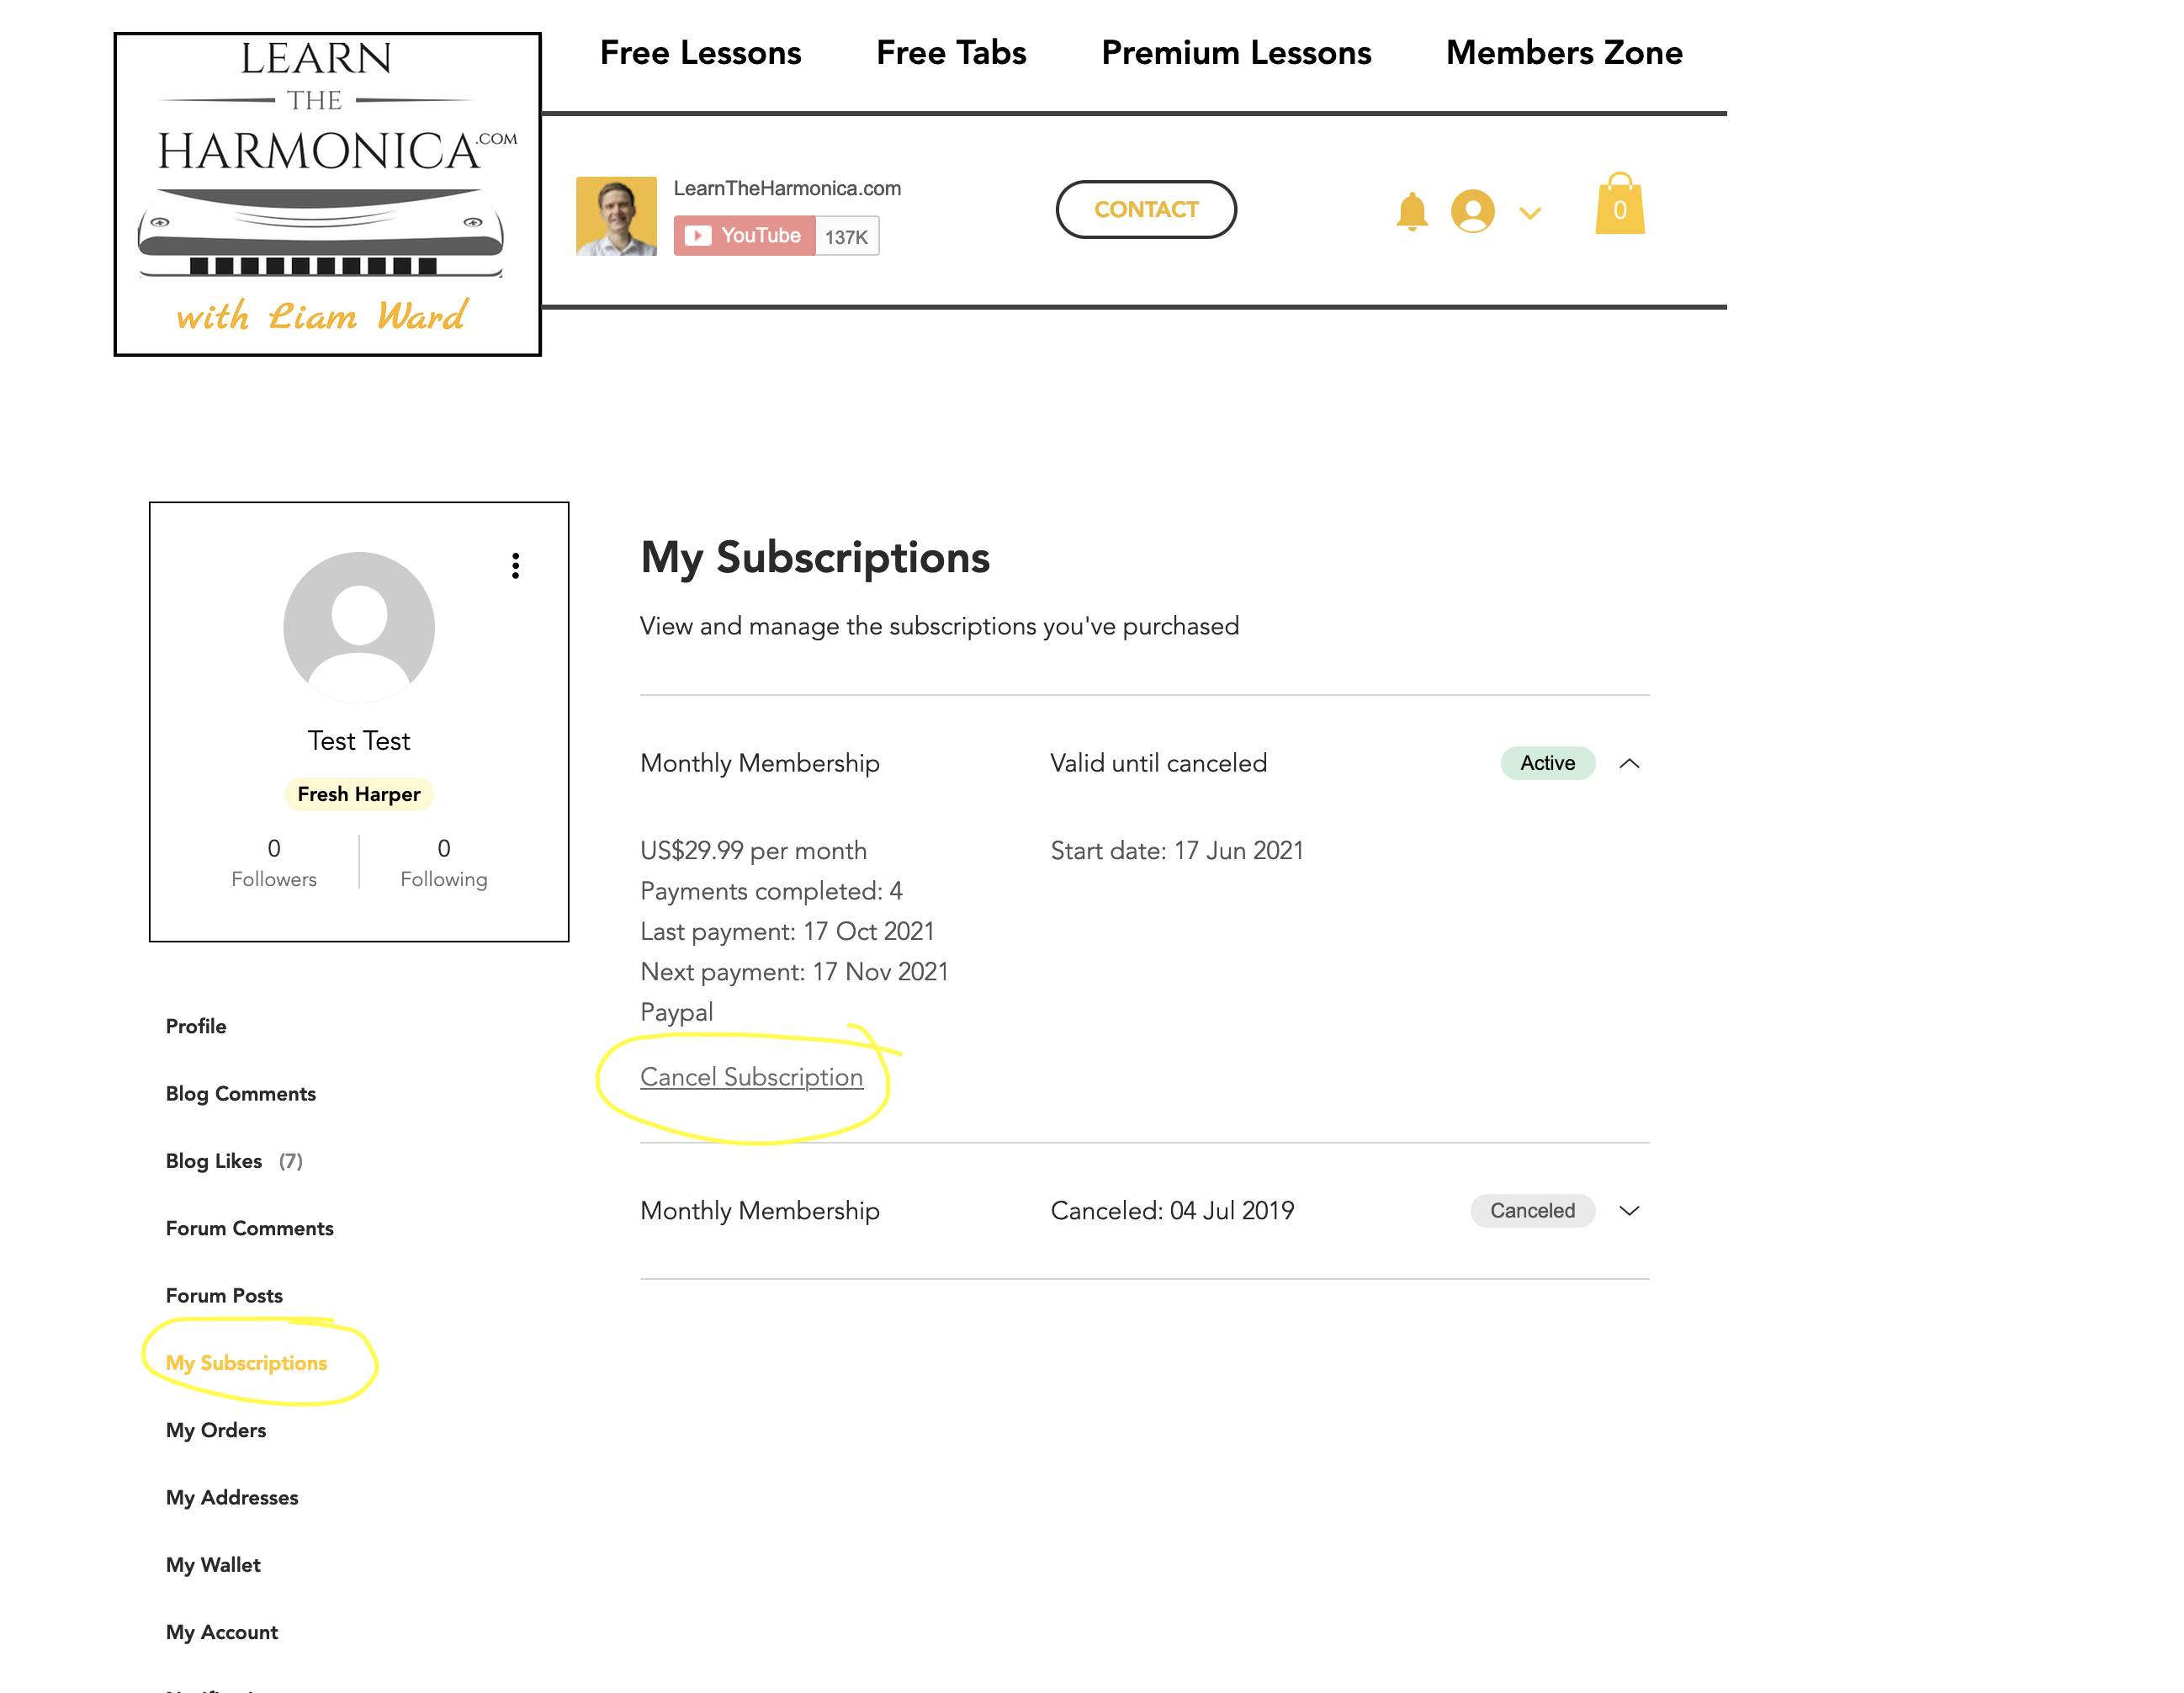This screenshot has height=1693, width=2184.
Task: Click the Cancel Subscription link
Action: (x=751, y=1077)
